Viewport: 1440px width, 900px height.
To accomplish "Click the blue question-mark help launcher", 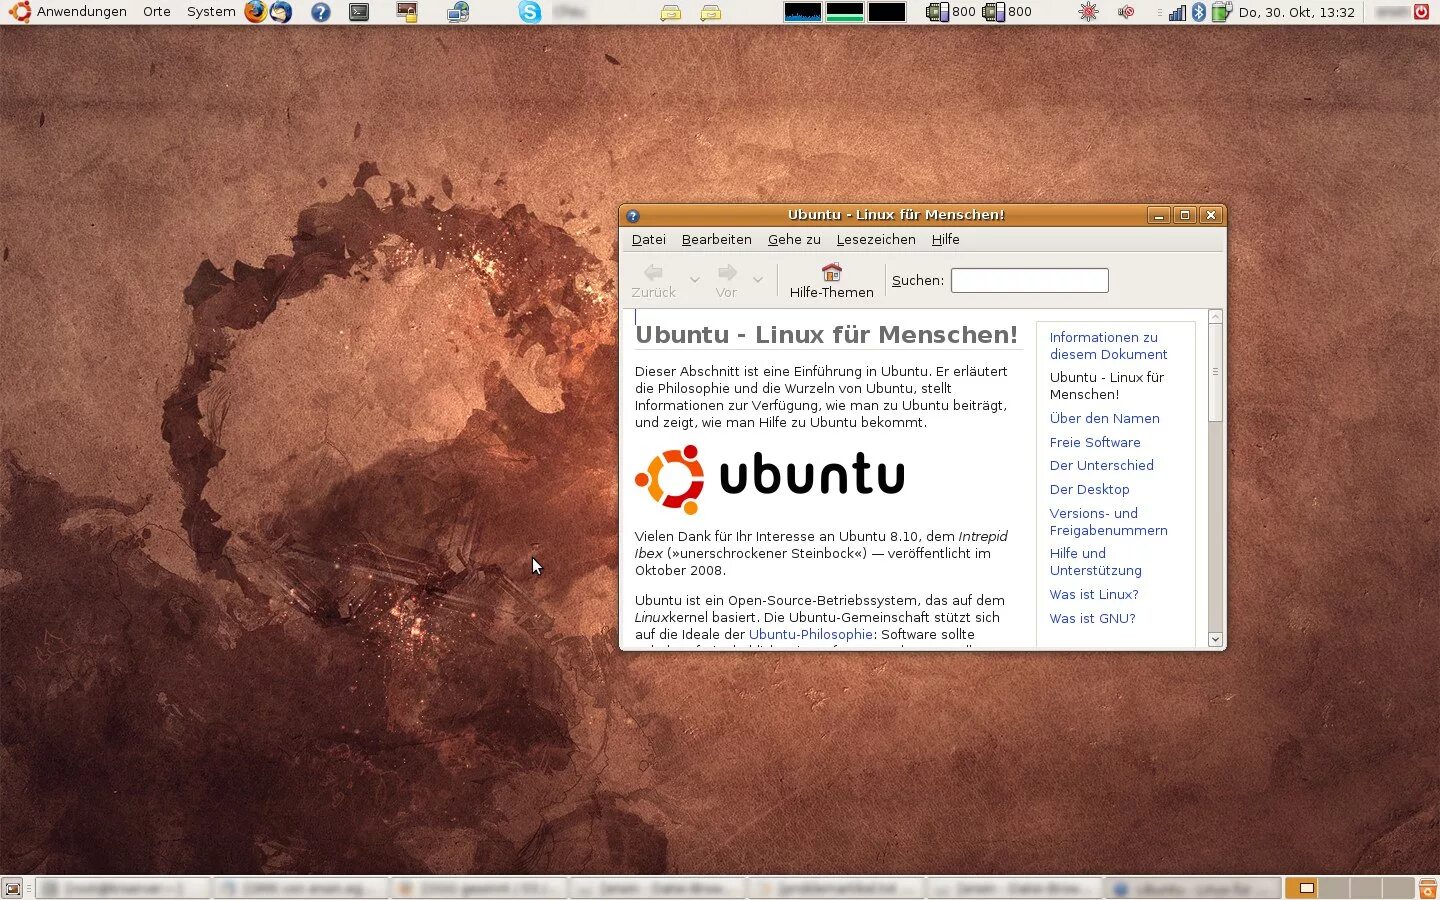I will pos(320,12).
